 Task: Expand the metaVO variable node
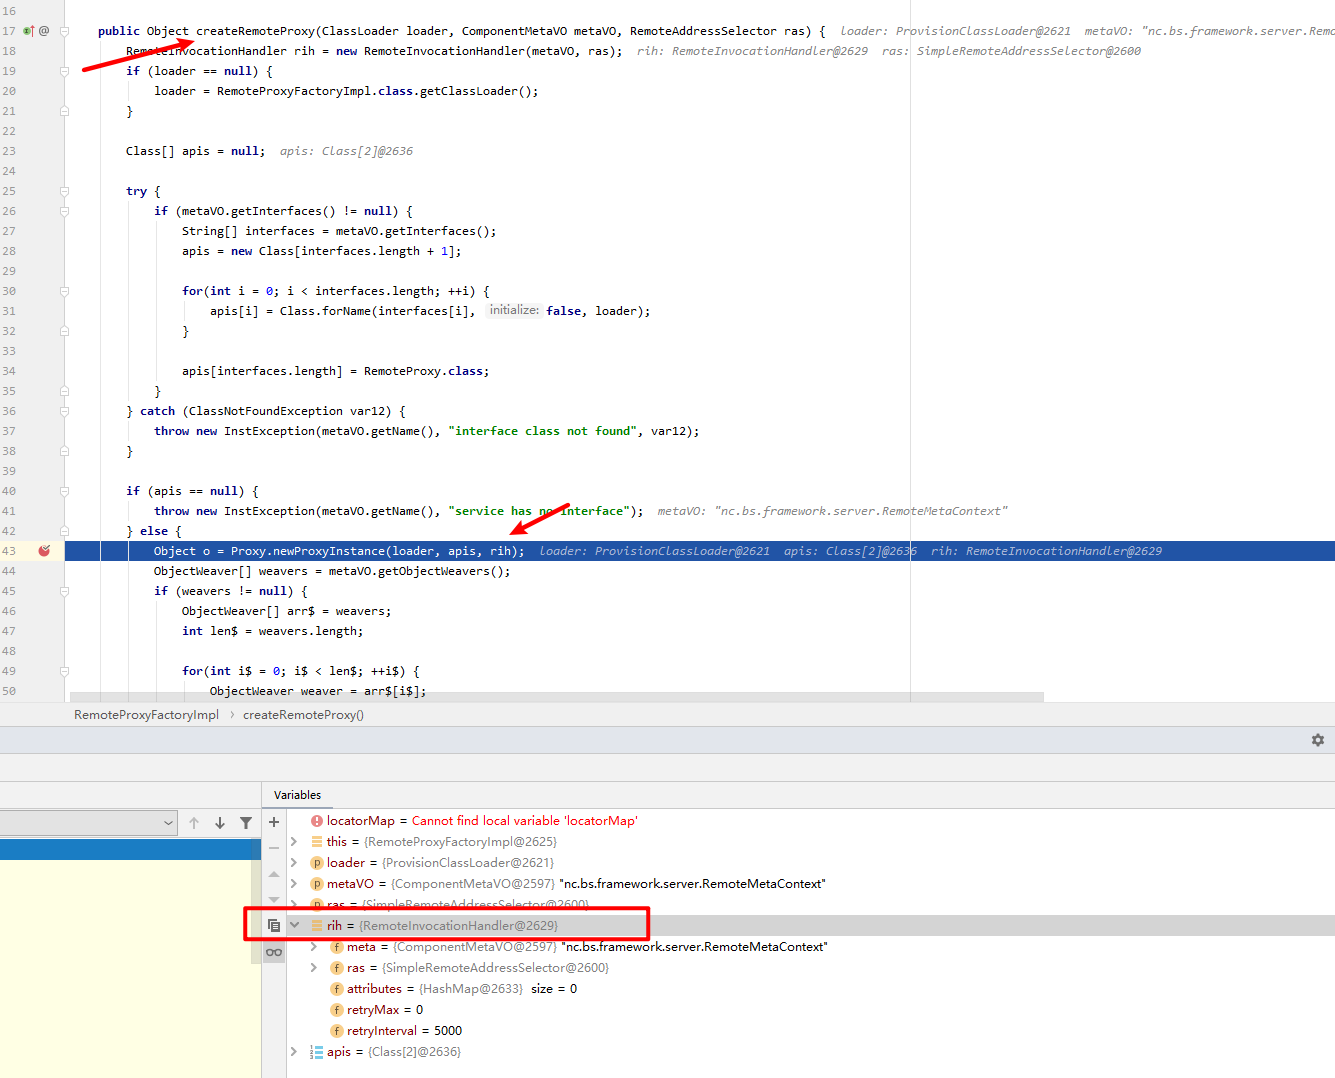pyautogui.click(x=294, y=884)
